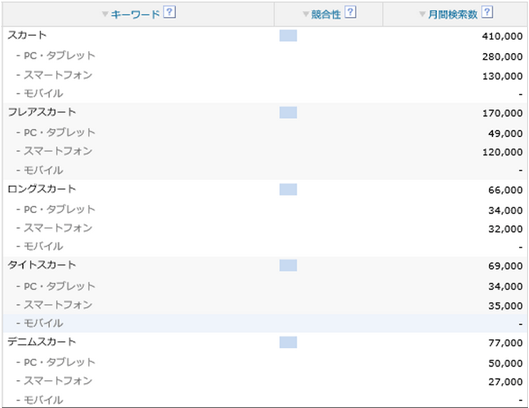Sort table by 競合性 column header

pyautogui.click(x=326, y=14)
